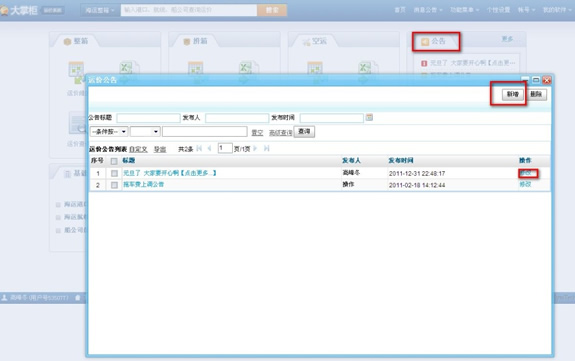Click the 新增 button
This screenshot has height=361, width=575.
(x=513, y=94)
